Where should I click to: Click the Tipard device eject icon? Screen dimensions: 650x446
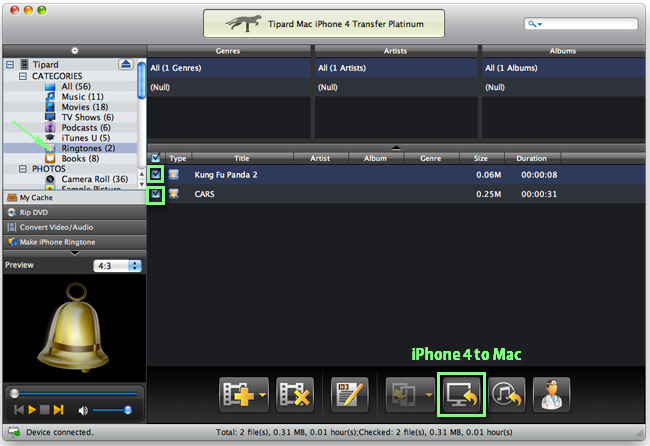point(126,64)
